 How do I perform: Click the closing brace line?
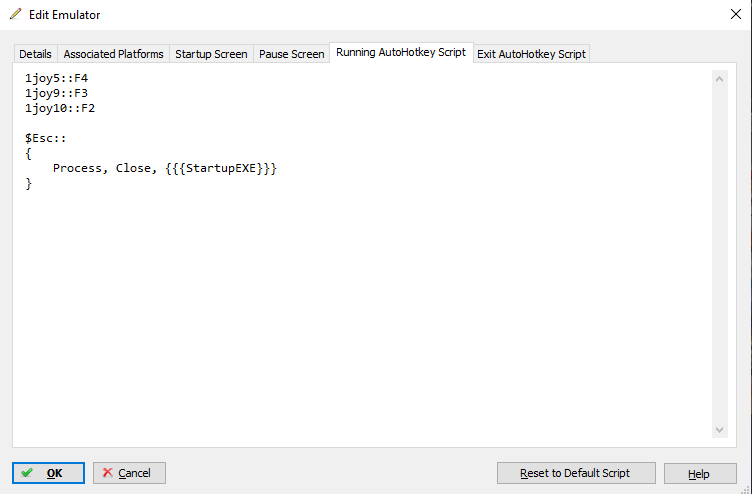(x=28, y=183)
